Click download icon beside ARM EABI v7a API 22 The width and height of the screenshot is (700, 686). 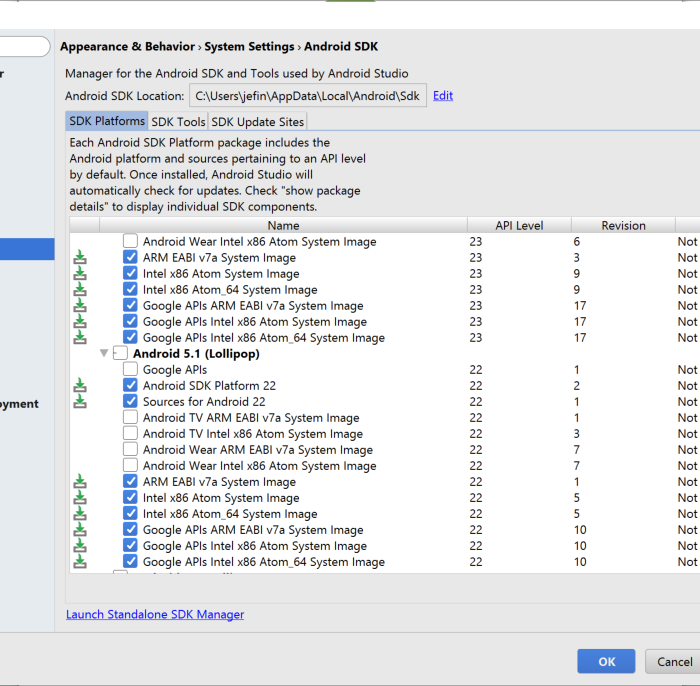coord(80,482)
